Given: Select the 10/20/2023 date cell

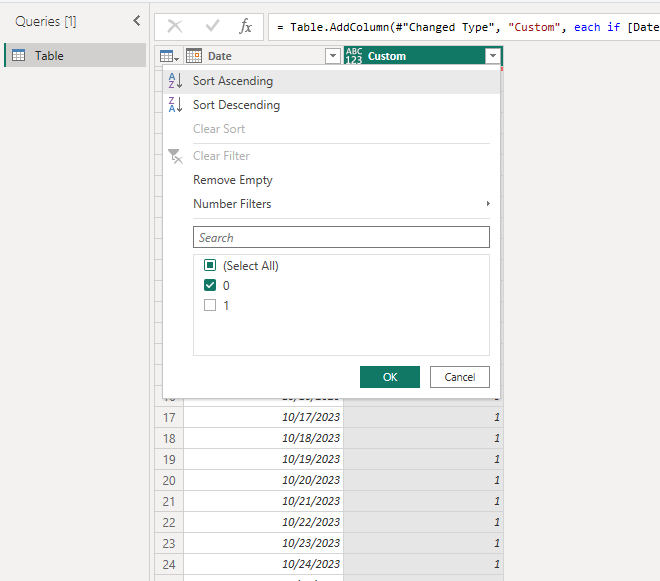Looking at the screenshot, I should (x=263, y=480).
